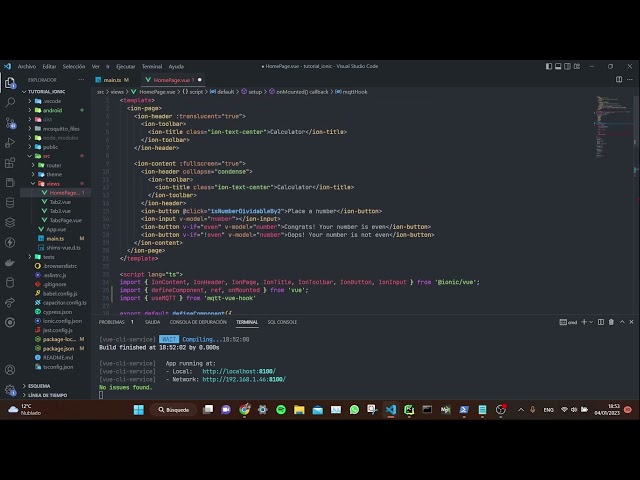Toggle secondary side bar visibility
The width and height of the screenshot is (640, 480).
[567, 66]
